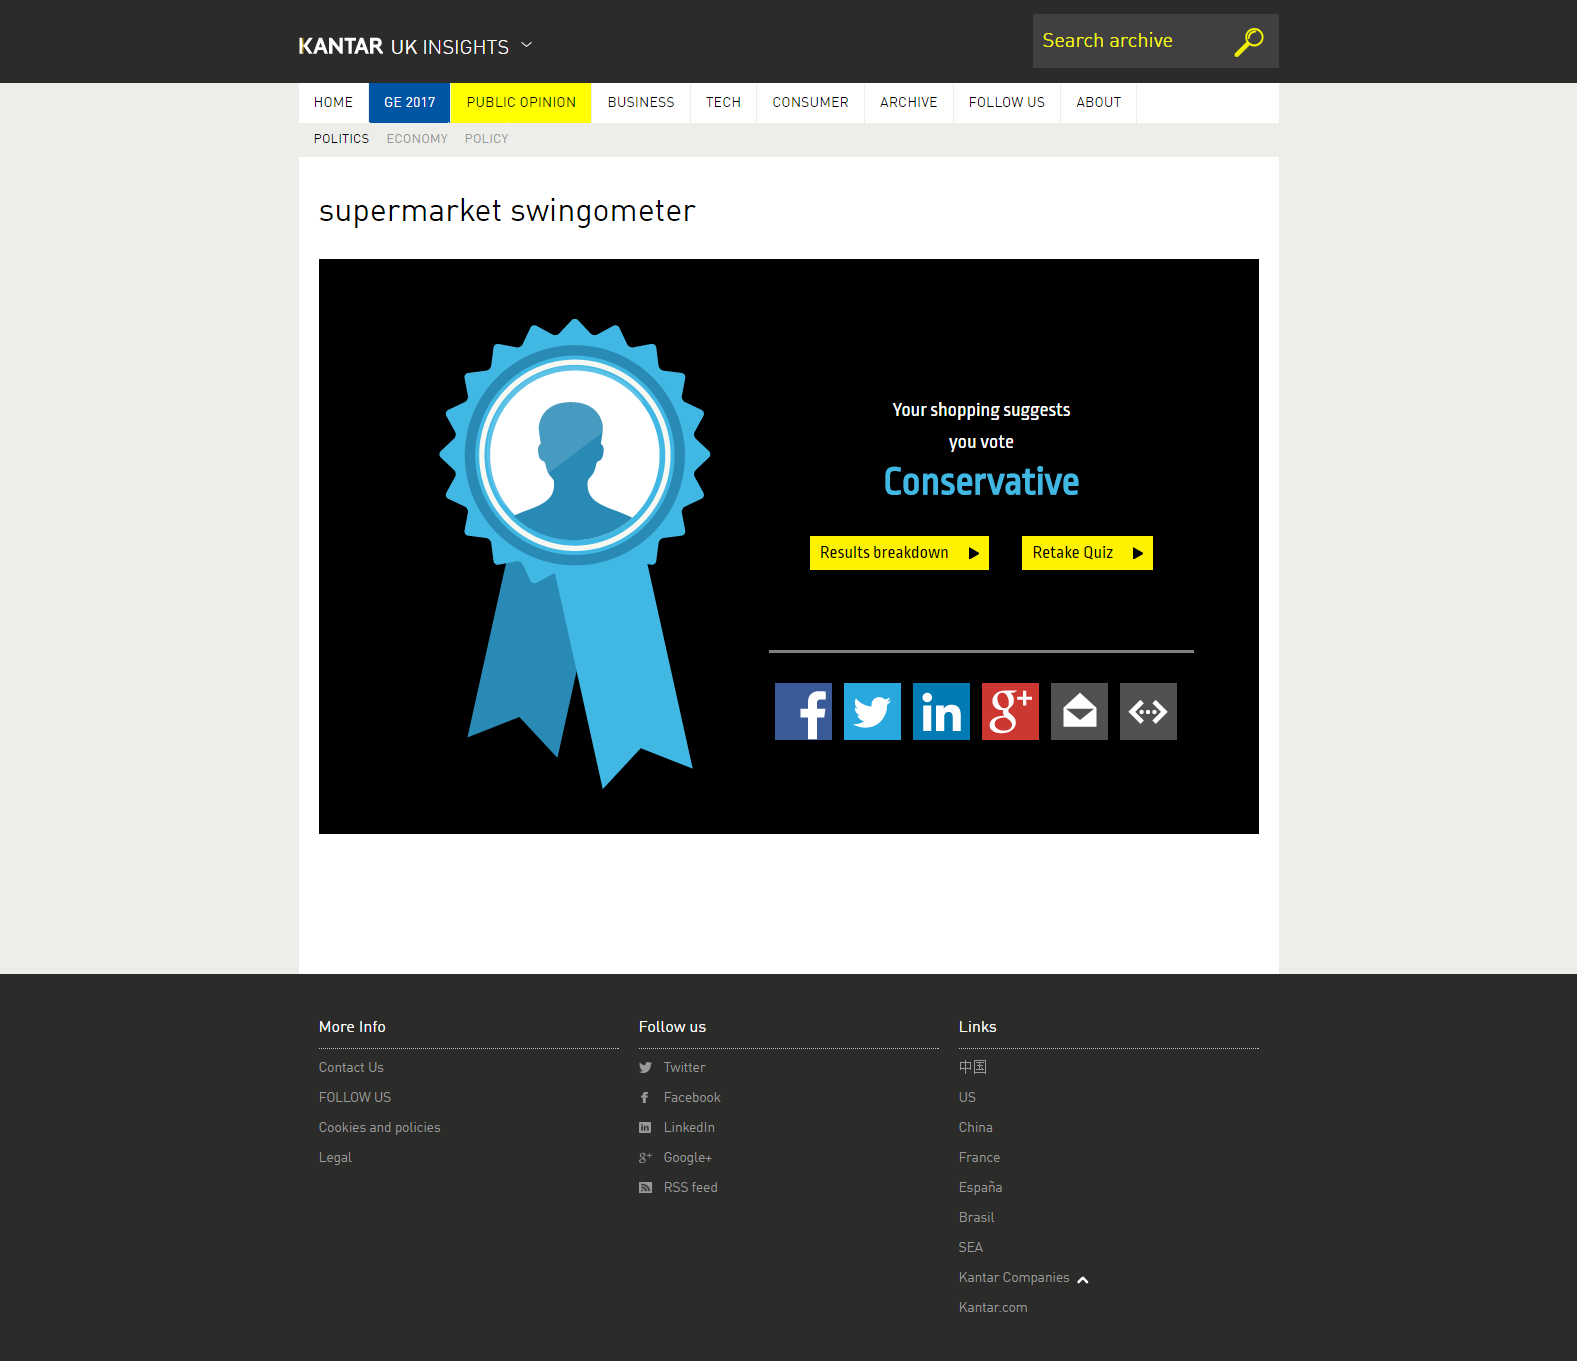Screen dimensions: 1577x1361
Task: Open the France site link
Action: [x=979, y=1158]
